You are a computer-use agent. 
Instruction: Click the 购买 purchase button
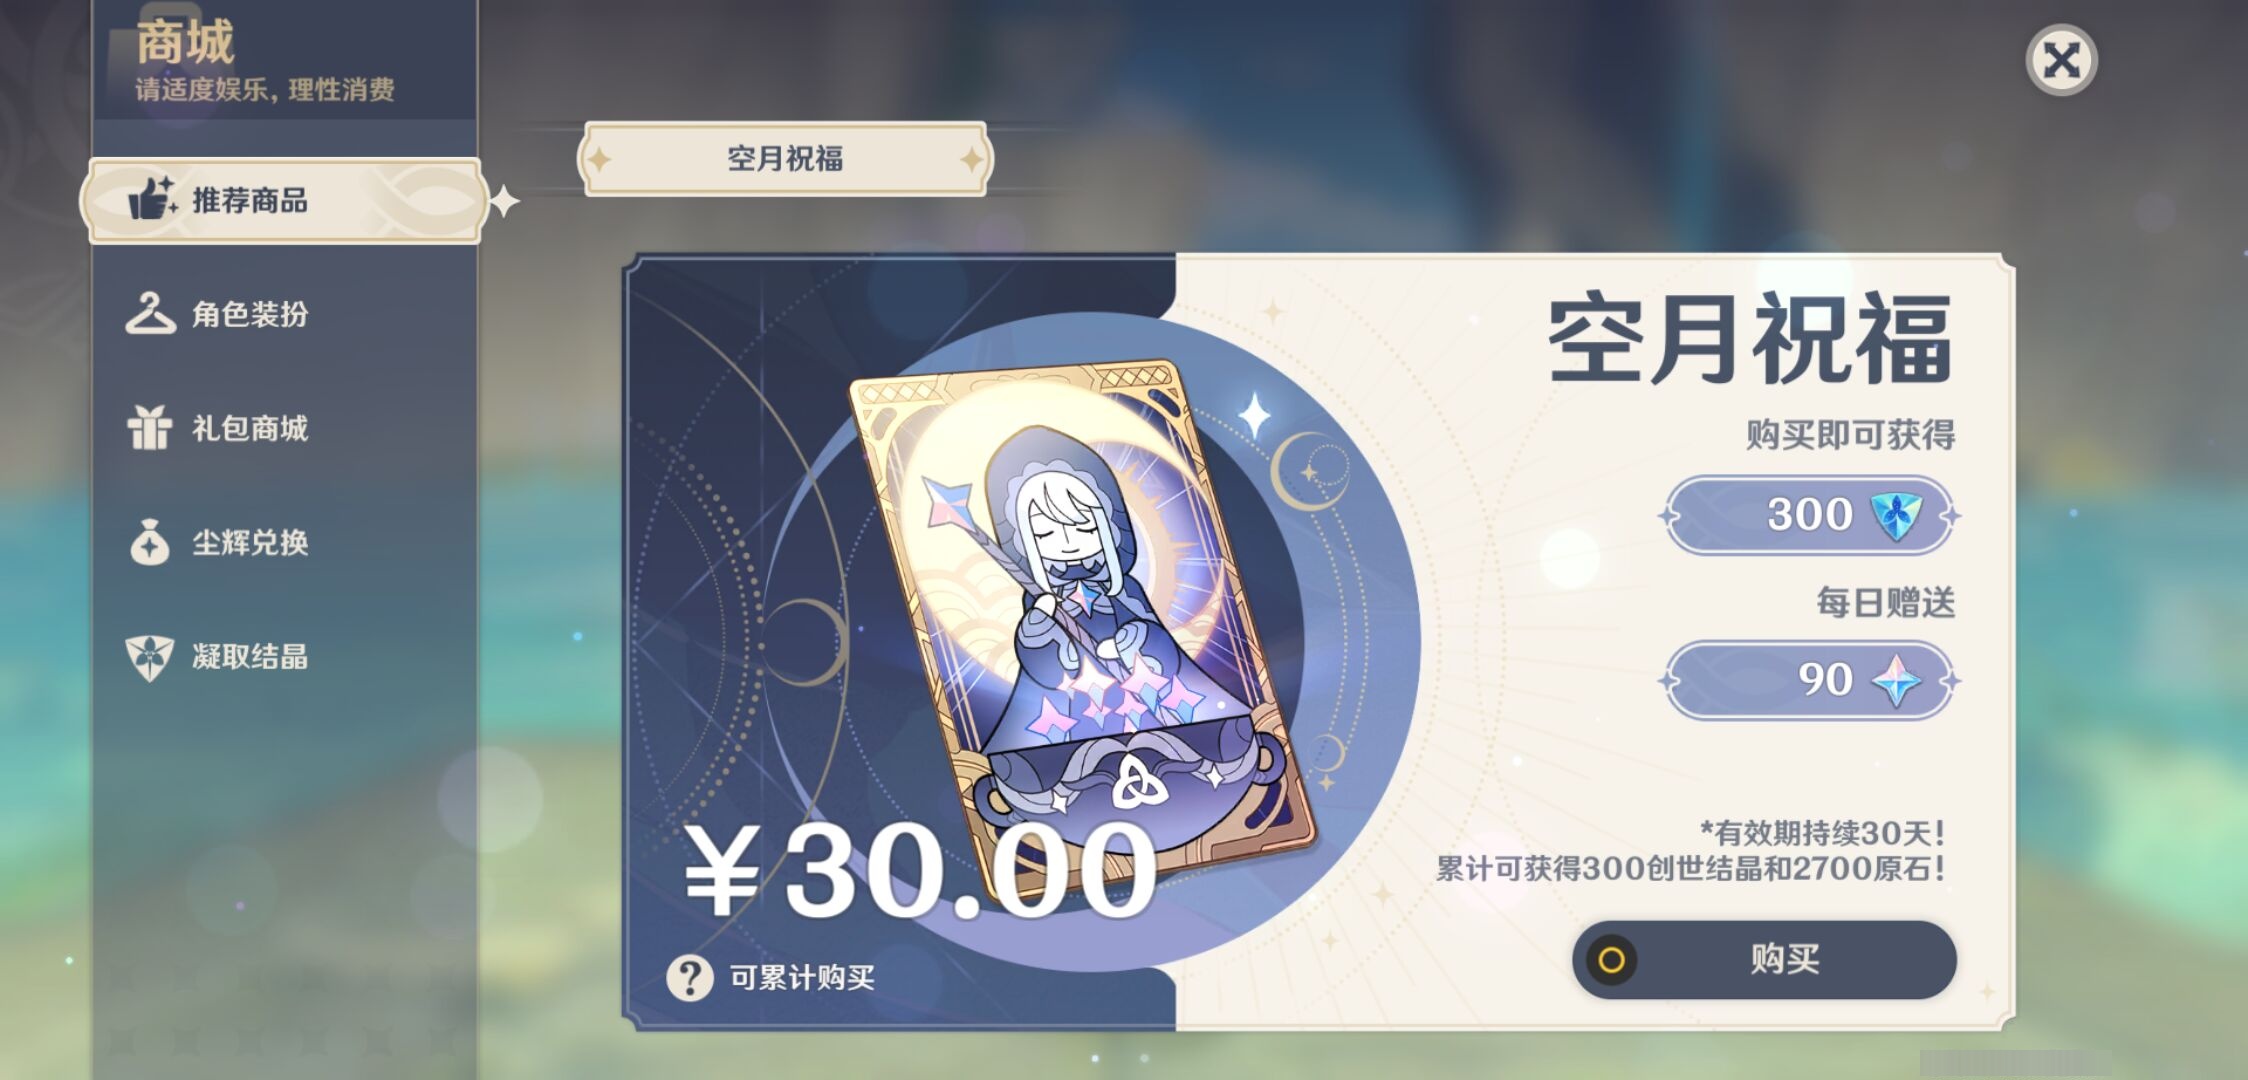click(x=1764, y=960)
